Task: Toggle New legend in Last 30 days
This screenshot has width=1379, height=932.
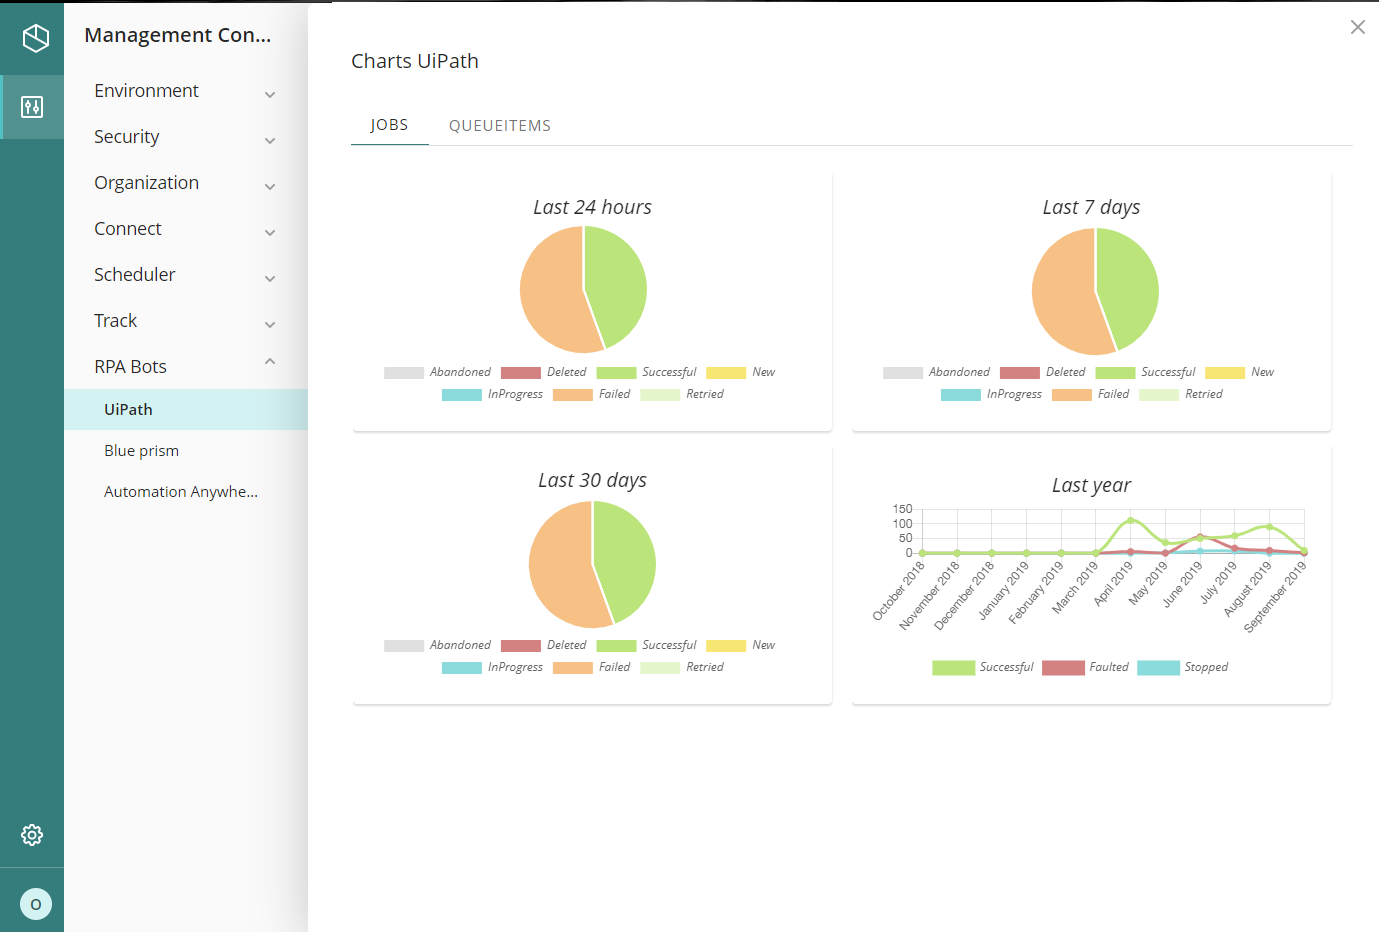Action: 740,645
